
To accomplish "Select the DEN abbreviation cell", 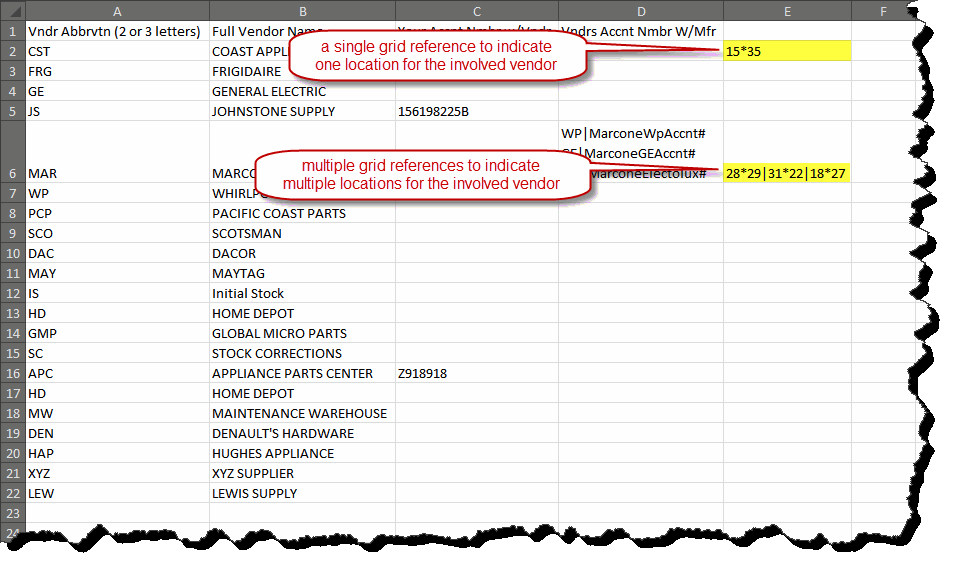I will point(117,434).
